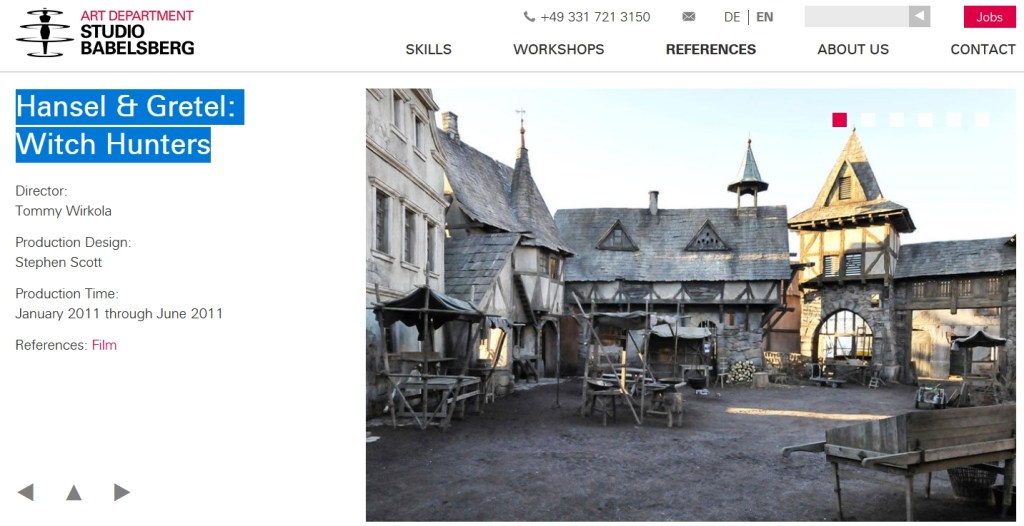Switch language to DE
Viewport: 1024px width, 526px height.
[x=732, y=18]
